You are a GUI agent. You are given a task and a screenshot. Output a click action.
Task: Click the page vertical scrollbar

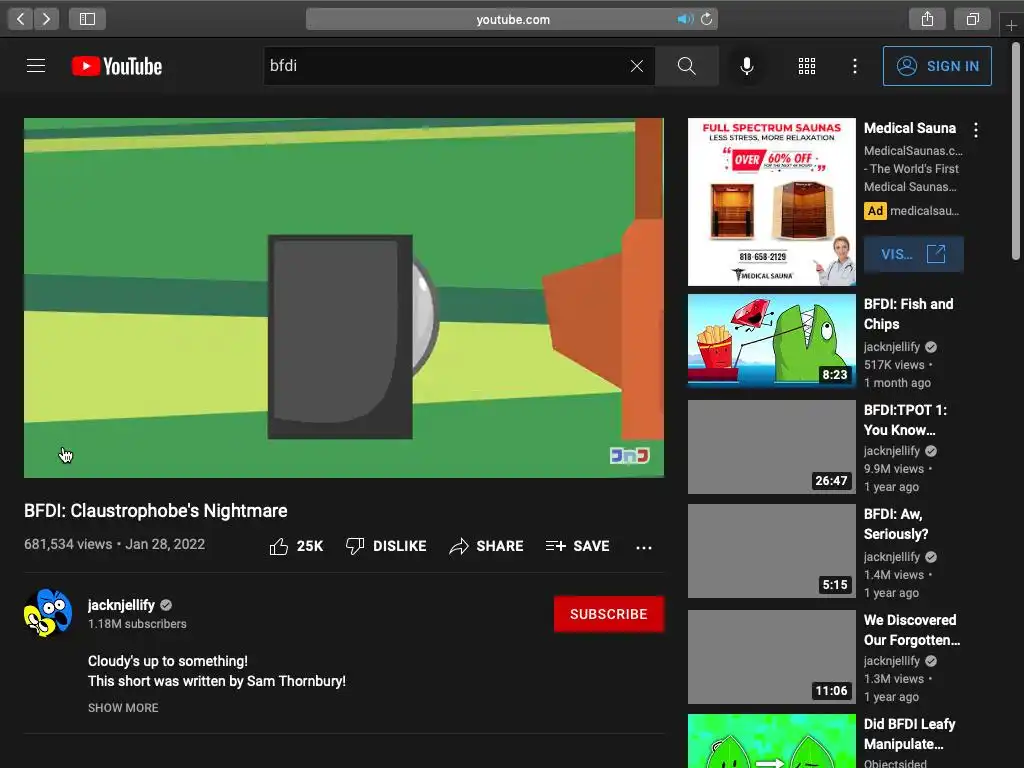pyautogui.click(x=1016, y=150)
